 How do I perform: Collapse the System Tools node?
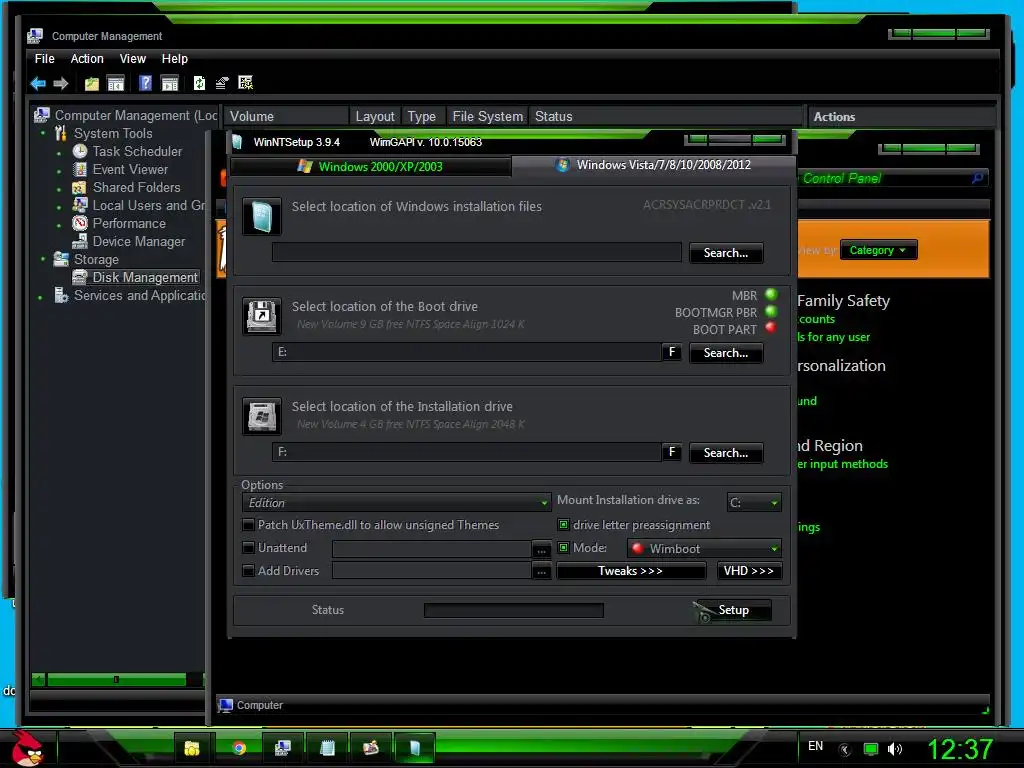coord(43,133)
